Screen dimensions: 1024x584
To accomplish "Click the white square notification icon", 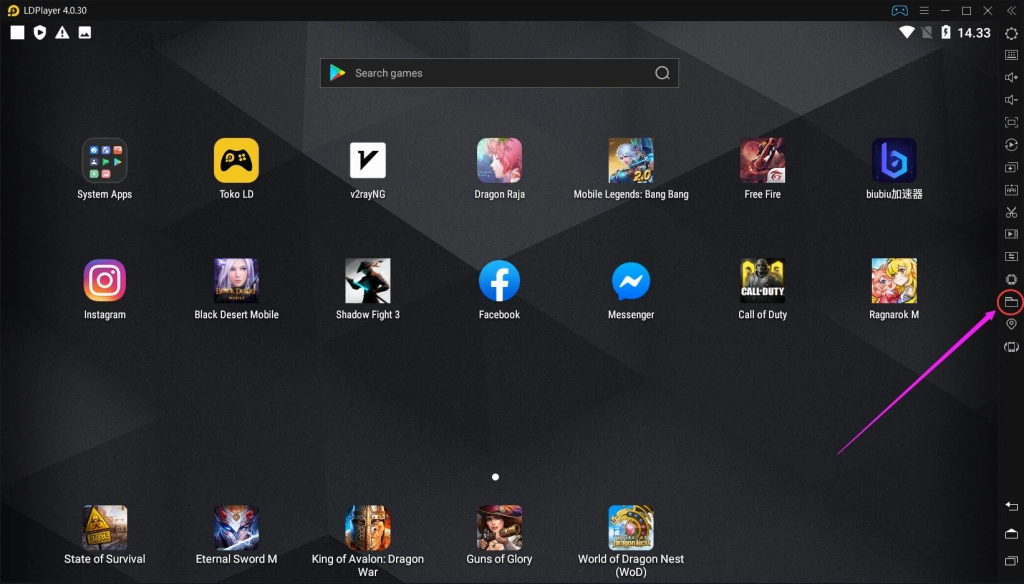I will (x=18, y=33).
